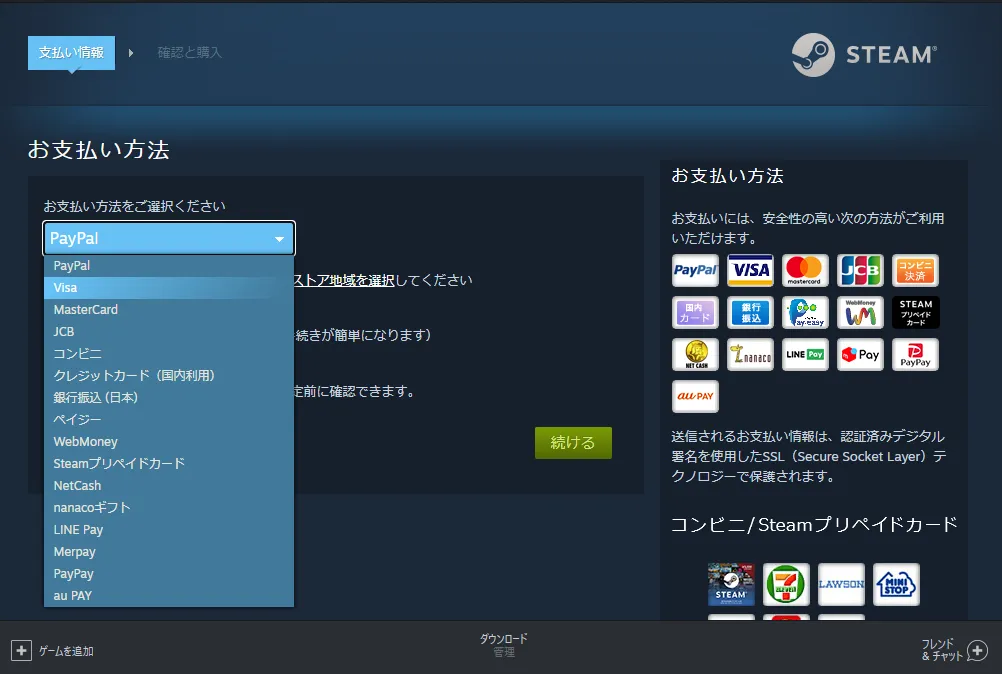Image resolution: width=1002 pixels, height=674 pixels.
Task: Pick WebMoney from the list
Action: 169,441
